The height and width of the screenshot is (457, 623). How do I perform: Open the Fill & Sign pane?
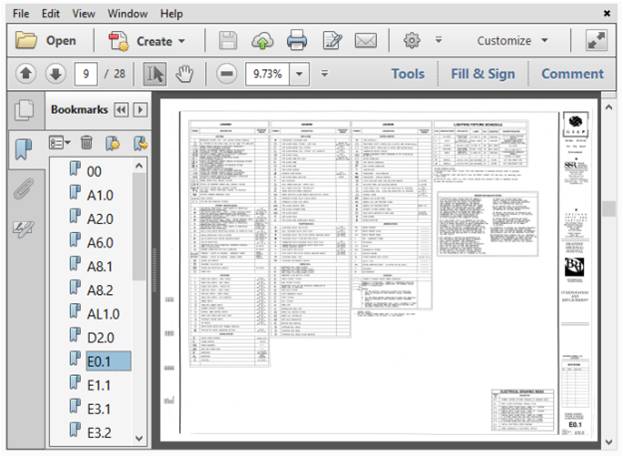tap(483, 74)
